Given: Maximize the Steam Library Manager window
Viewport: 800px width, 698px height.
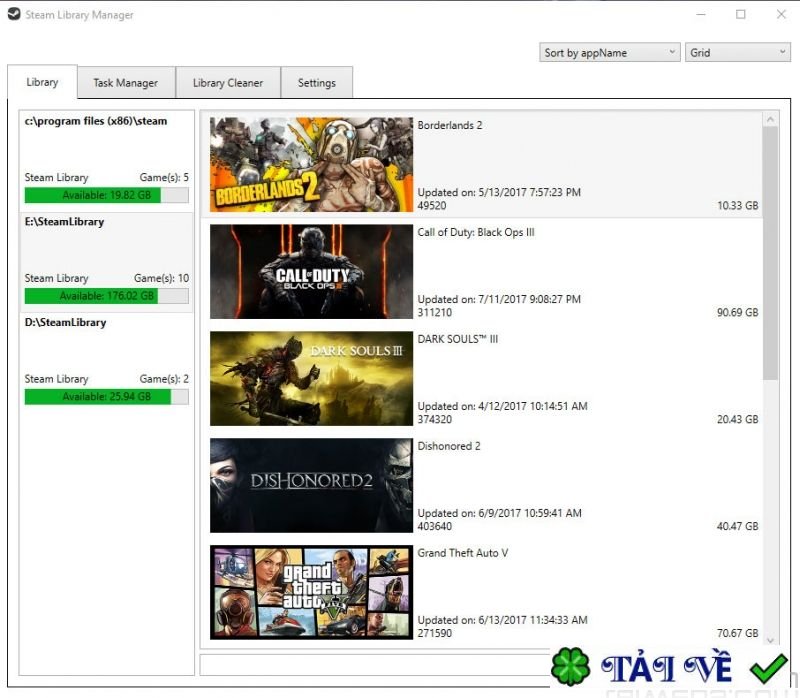Looking at the screenshot, I should 741,15.
